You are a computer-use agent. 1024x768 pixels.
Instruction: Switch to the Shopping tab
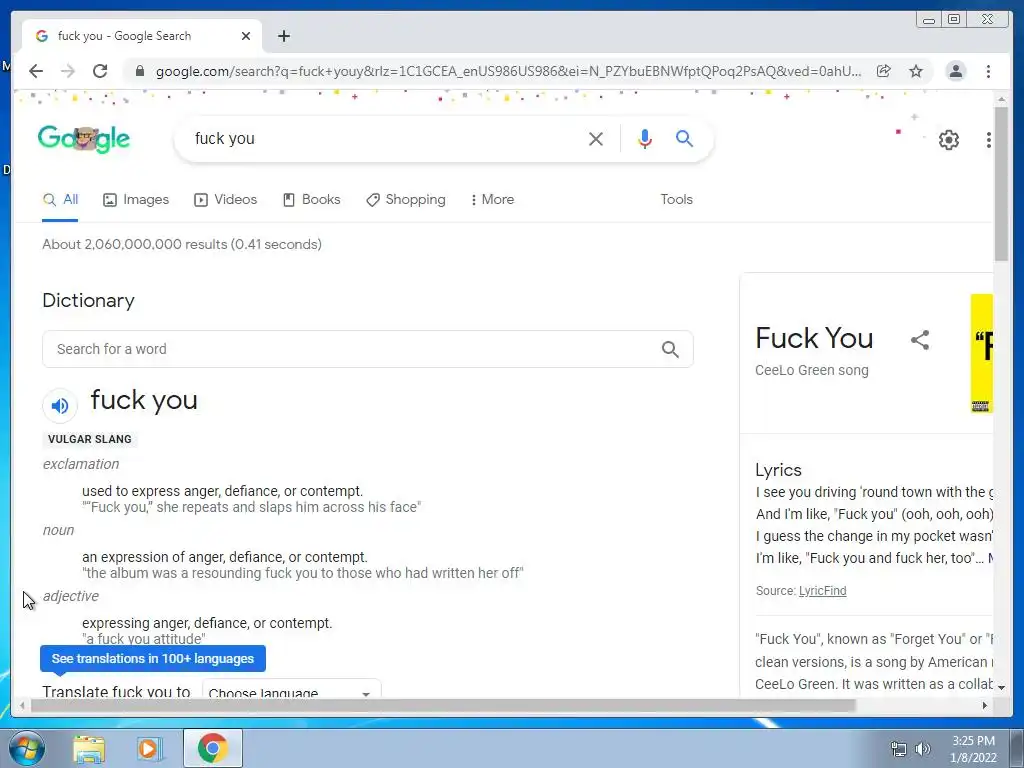coord(406,200)
